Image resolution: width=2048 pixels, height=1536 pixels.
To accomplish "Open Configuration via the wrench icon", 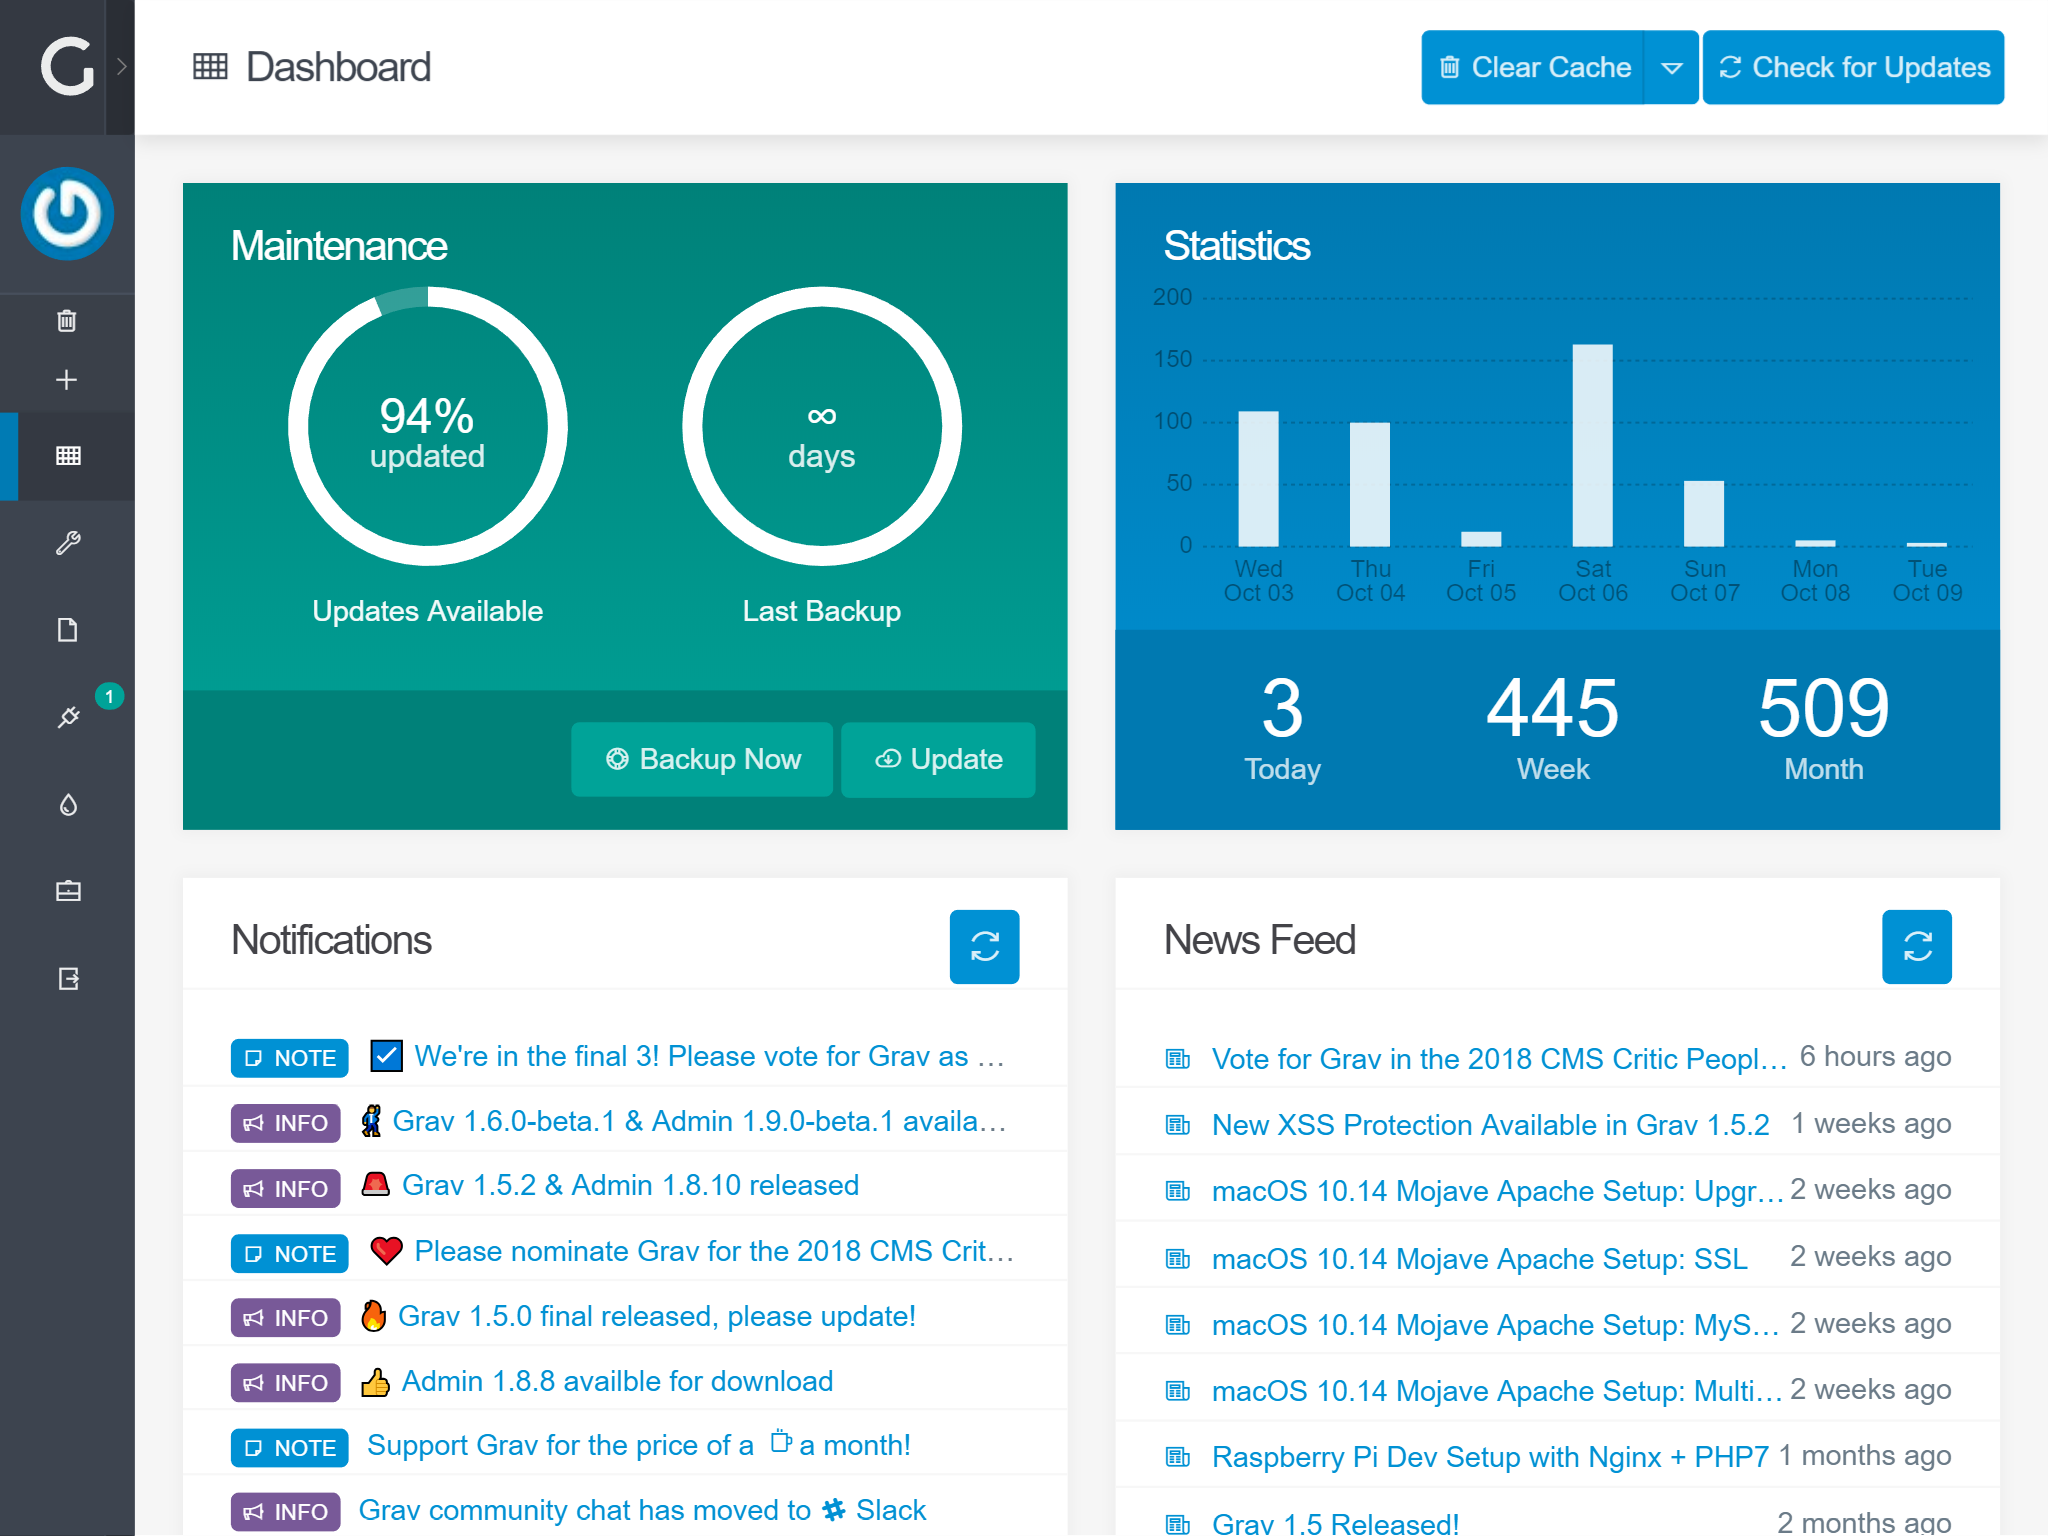I will click(67, 543).
